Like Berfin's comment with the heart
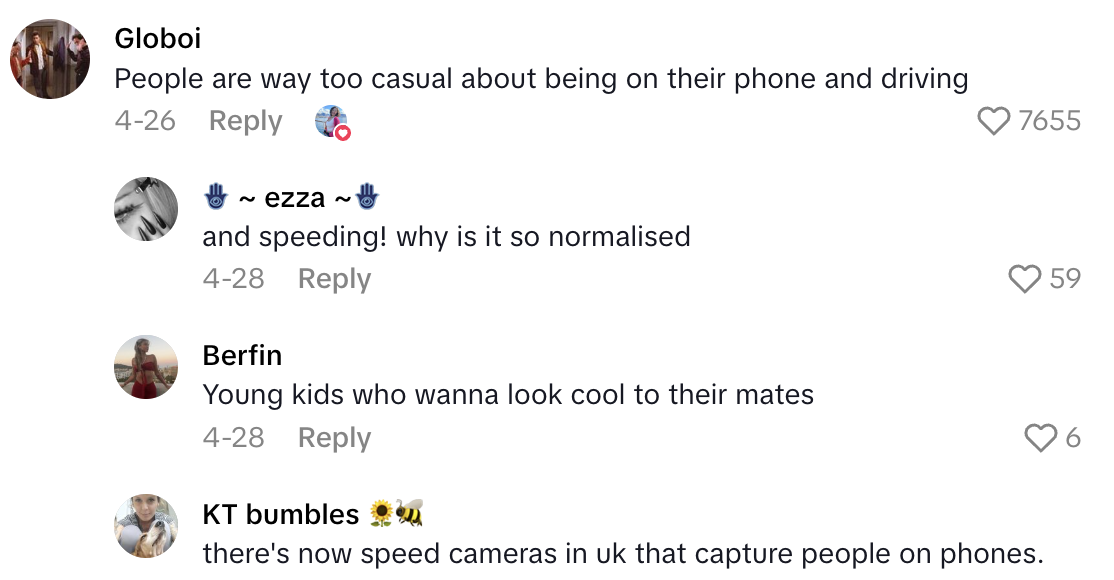The image size is (1114, 580). [1040, 438]
